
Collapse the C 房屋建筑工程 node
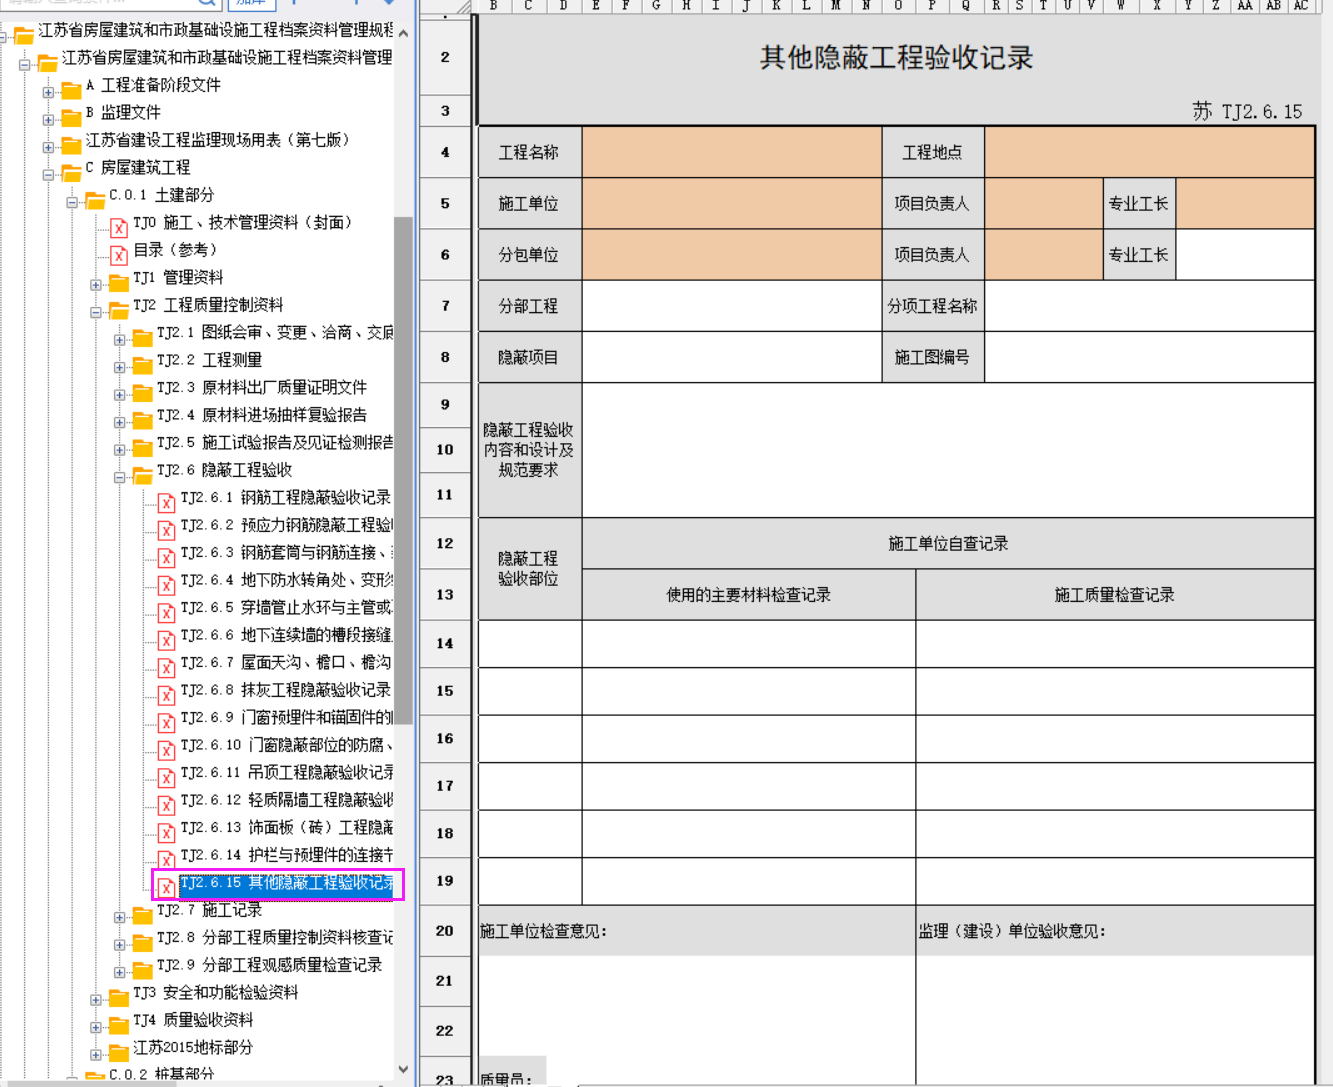pyautogui.click(x=48, y=174)
